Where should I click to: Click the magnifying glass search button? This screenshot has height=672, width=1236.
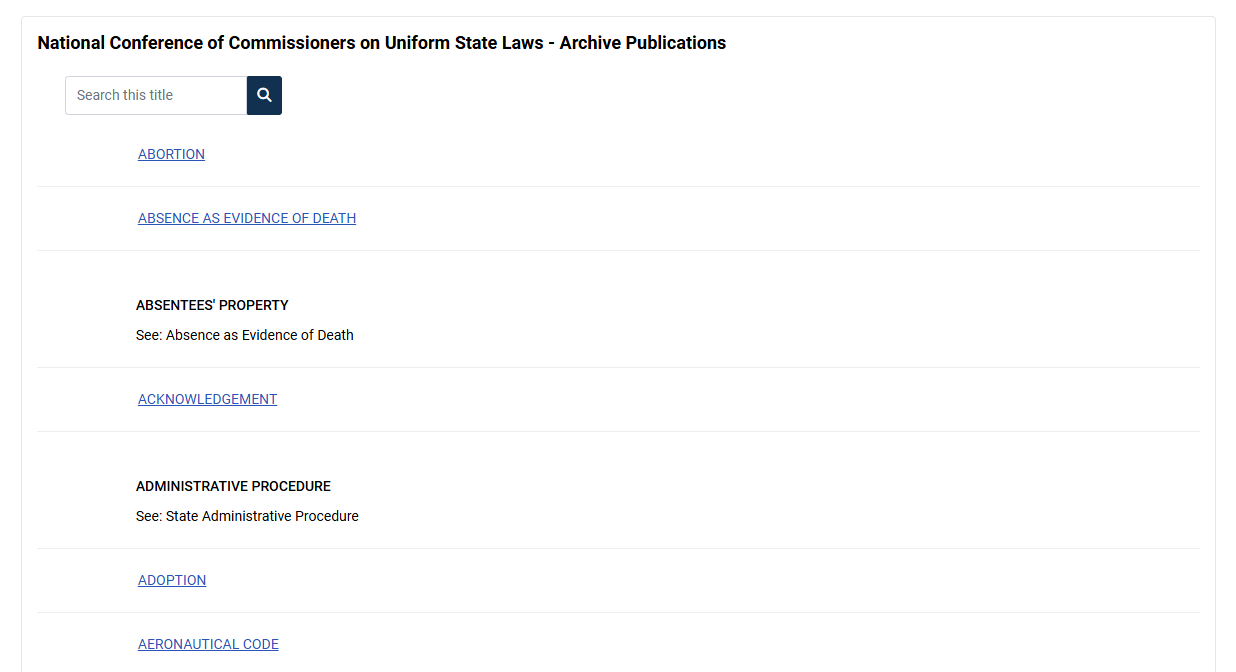264,95
